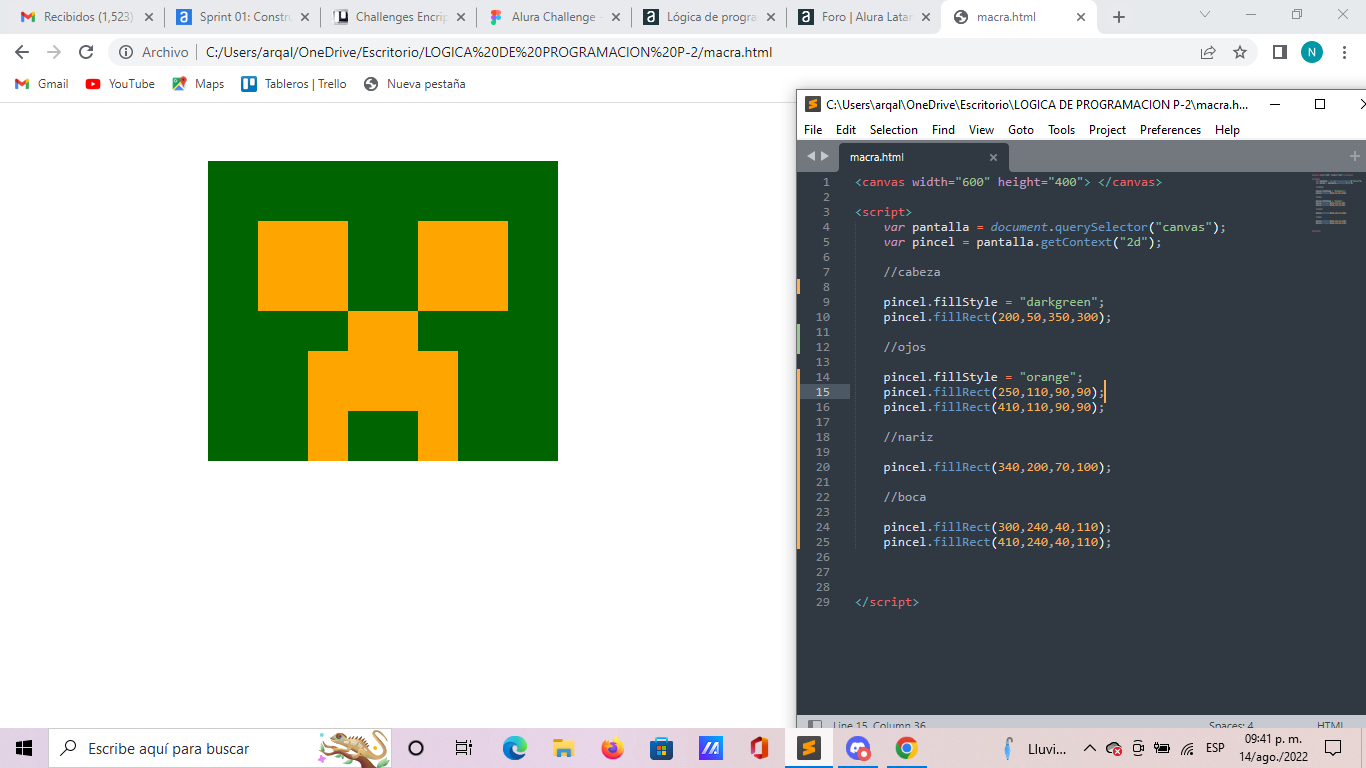Screen dimensions: 1366x768
Task: Open Microsoft Store from taskbar
Action: coord(661,748)
